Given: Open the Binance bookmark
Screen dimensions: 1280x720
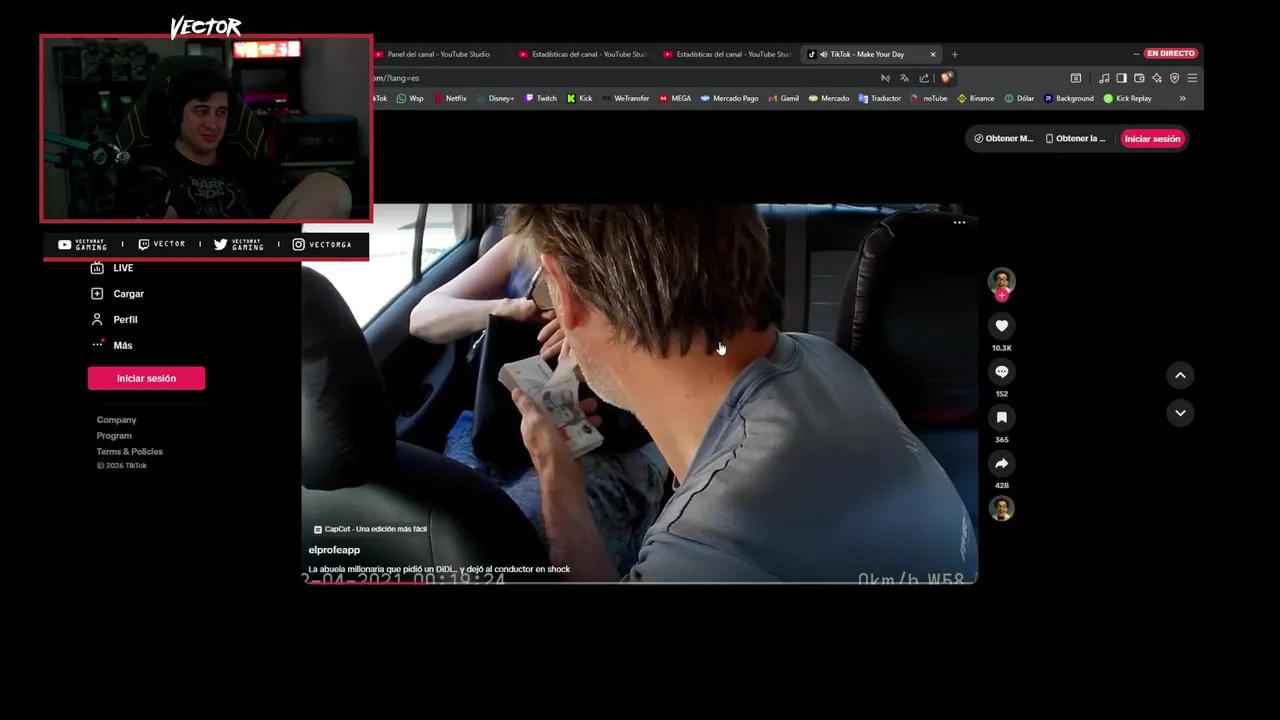Looking at the screenshot, I should tap(976, 98).
